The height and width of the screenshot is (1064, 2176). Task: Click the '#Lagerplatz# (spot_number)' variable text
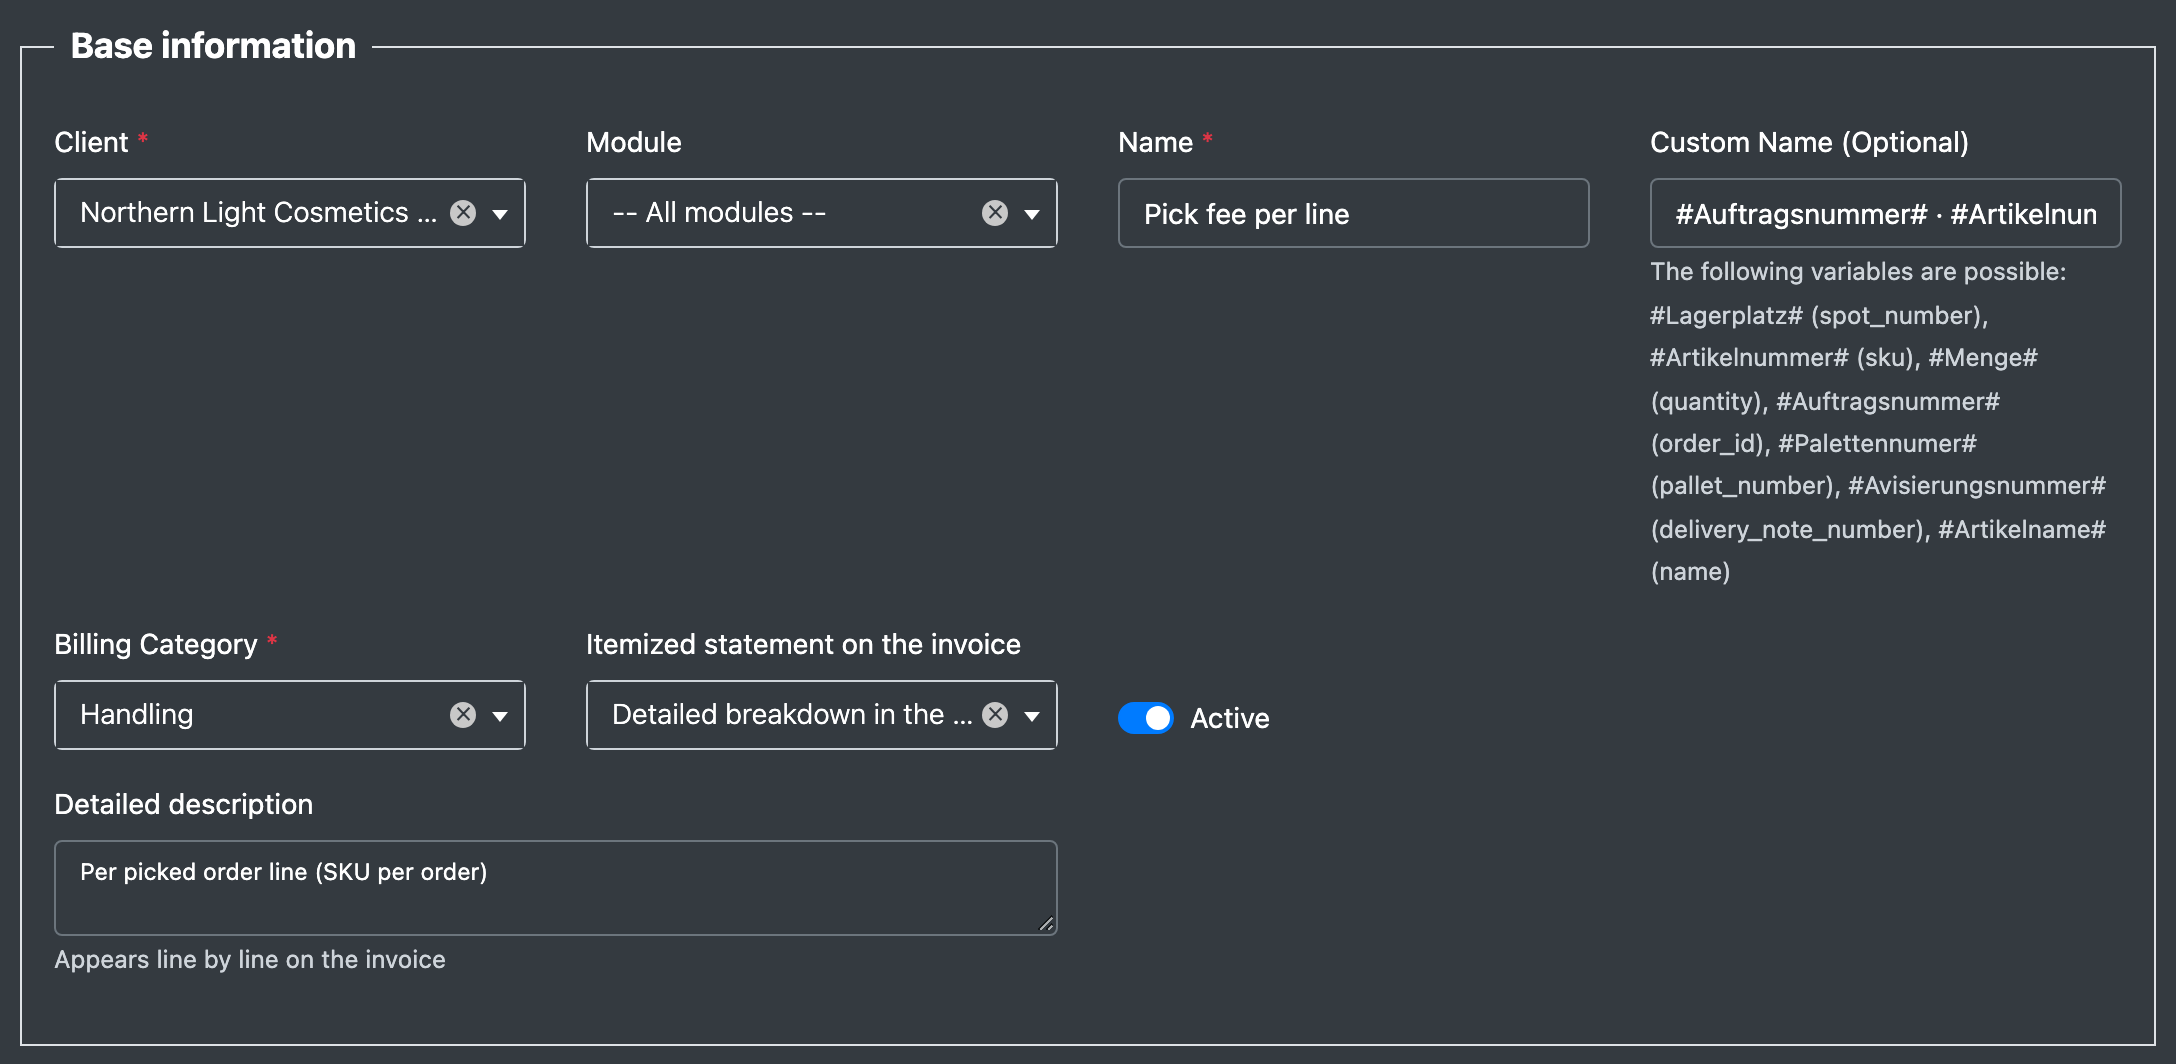pos(1817,316)
